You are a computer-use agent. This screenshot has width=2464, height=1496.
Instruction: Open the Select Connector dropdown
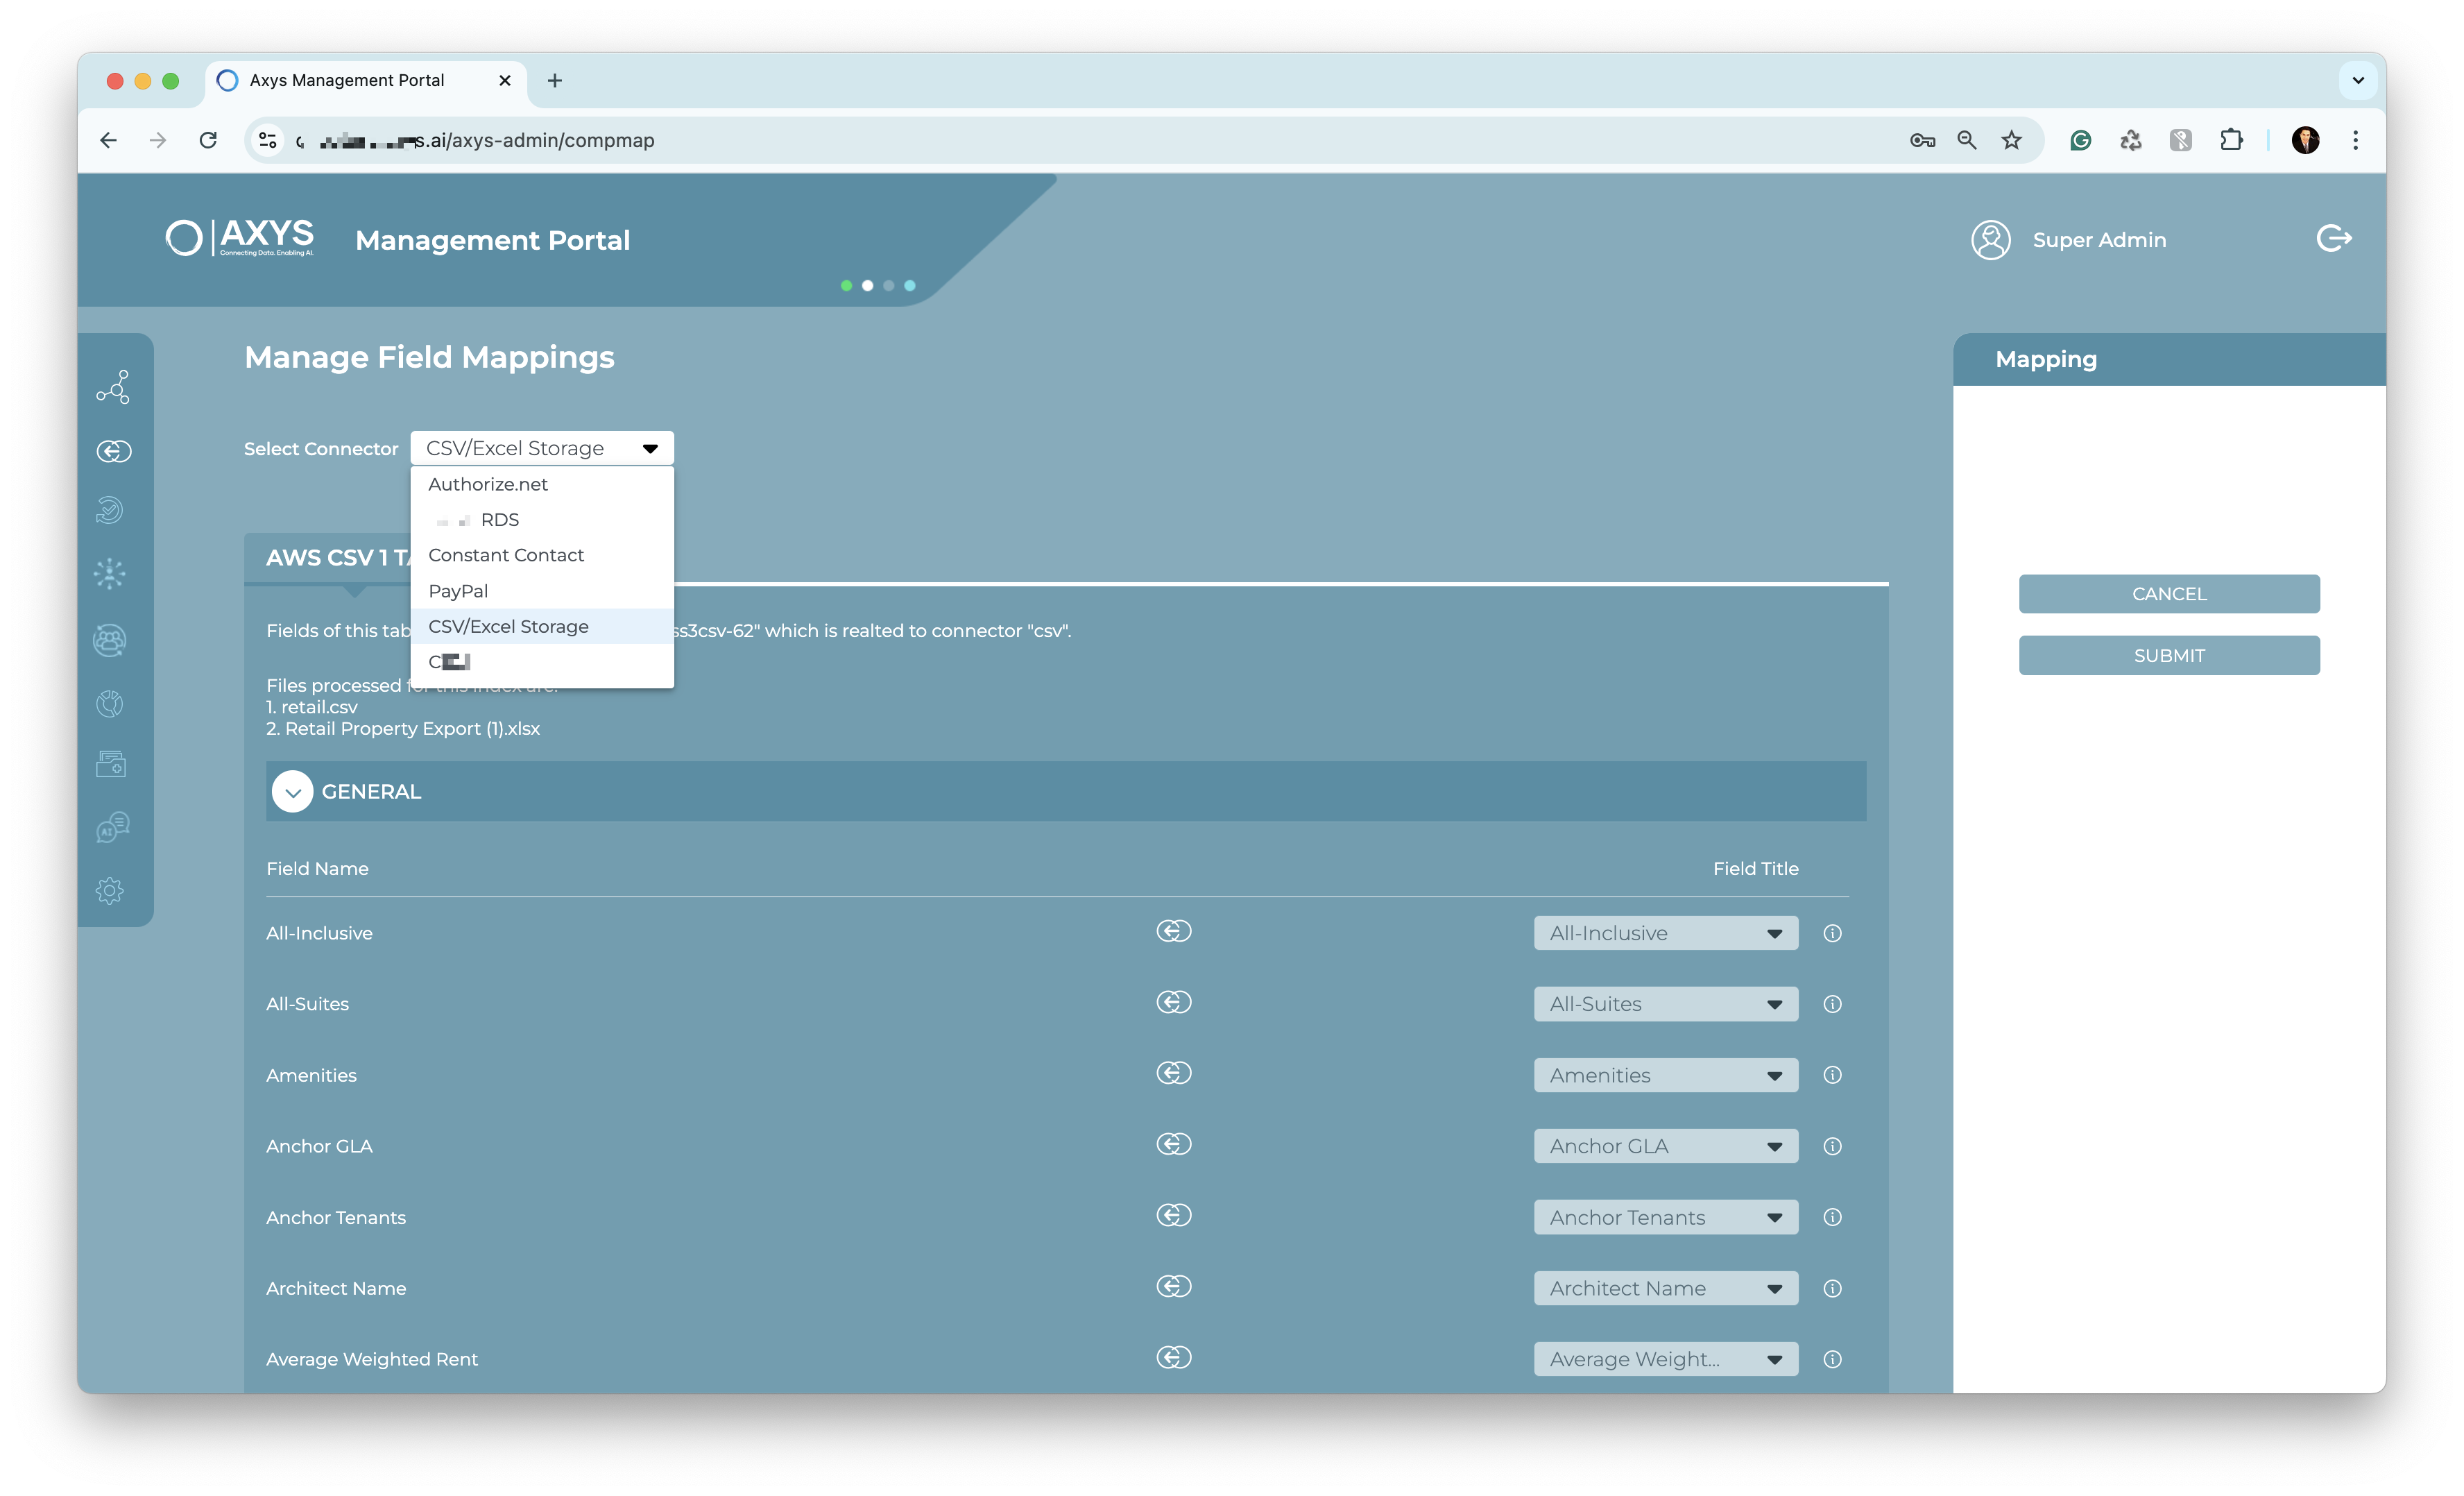click(541, 448)
